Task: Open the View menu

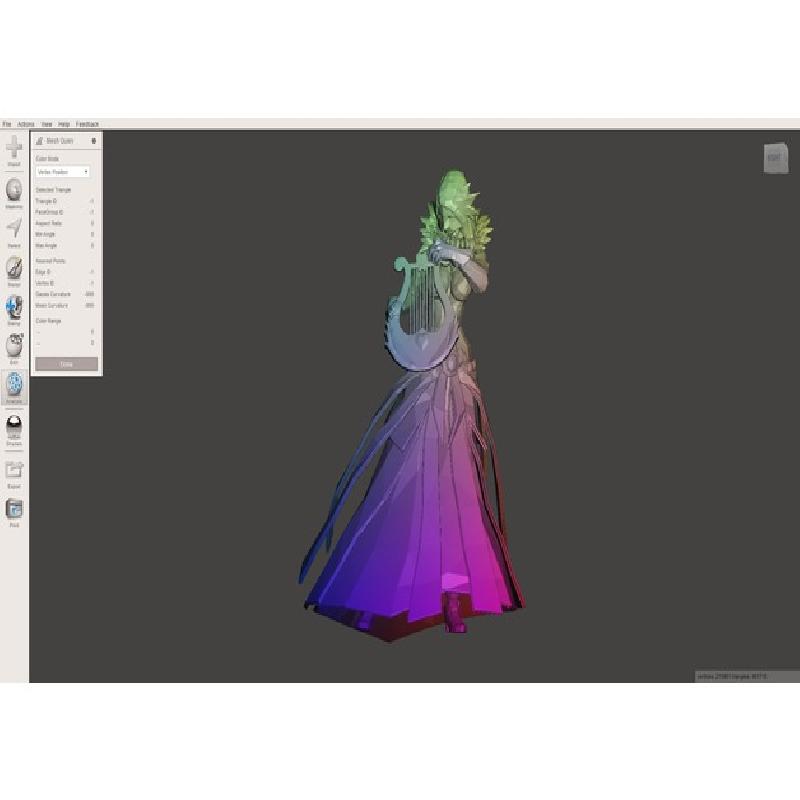Action: 46,123
